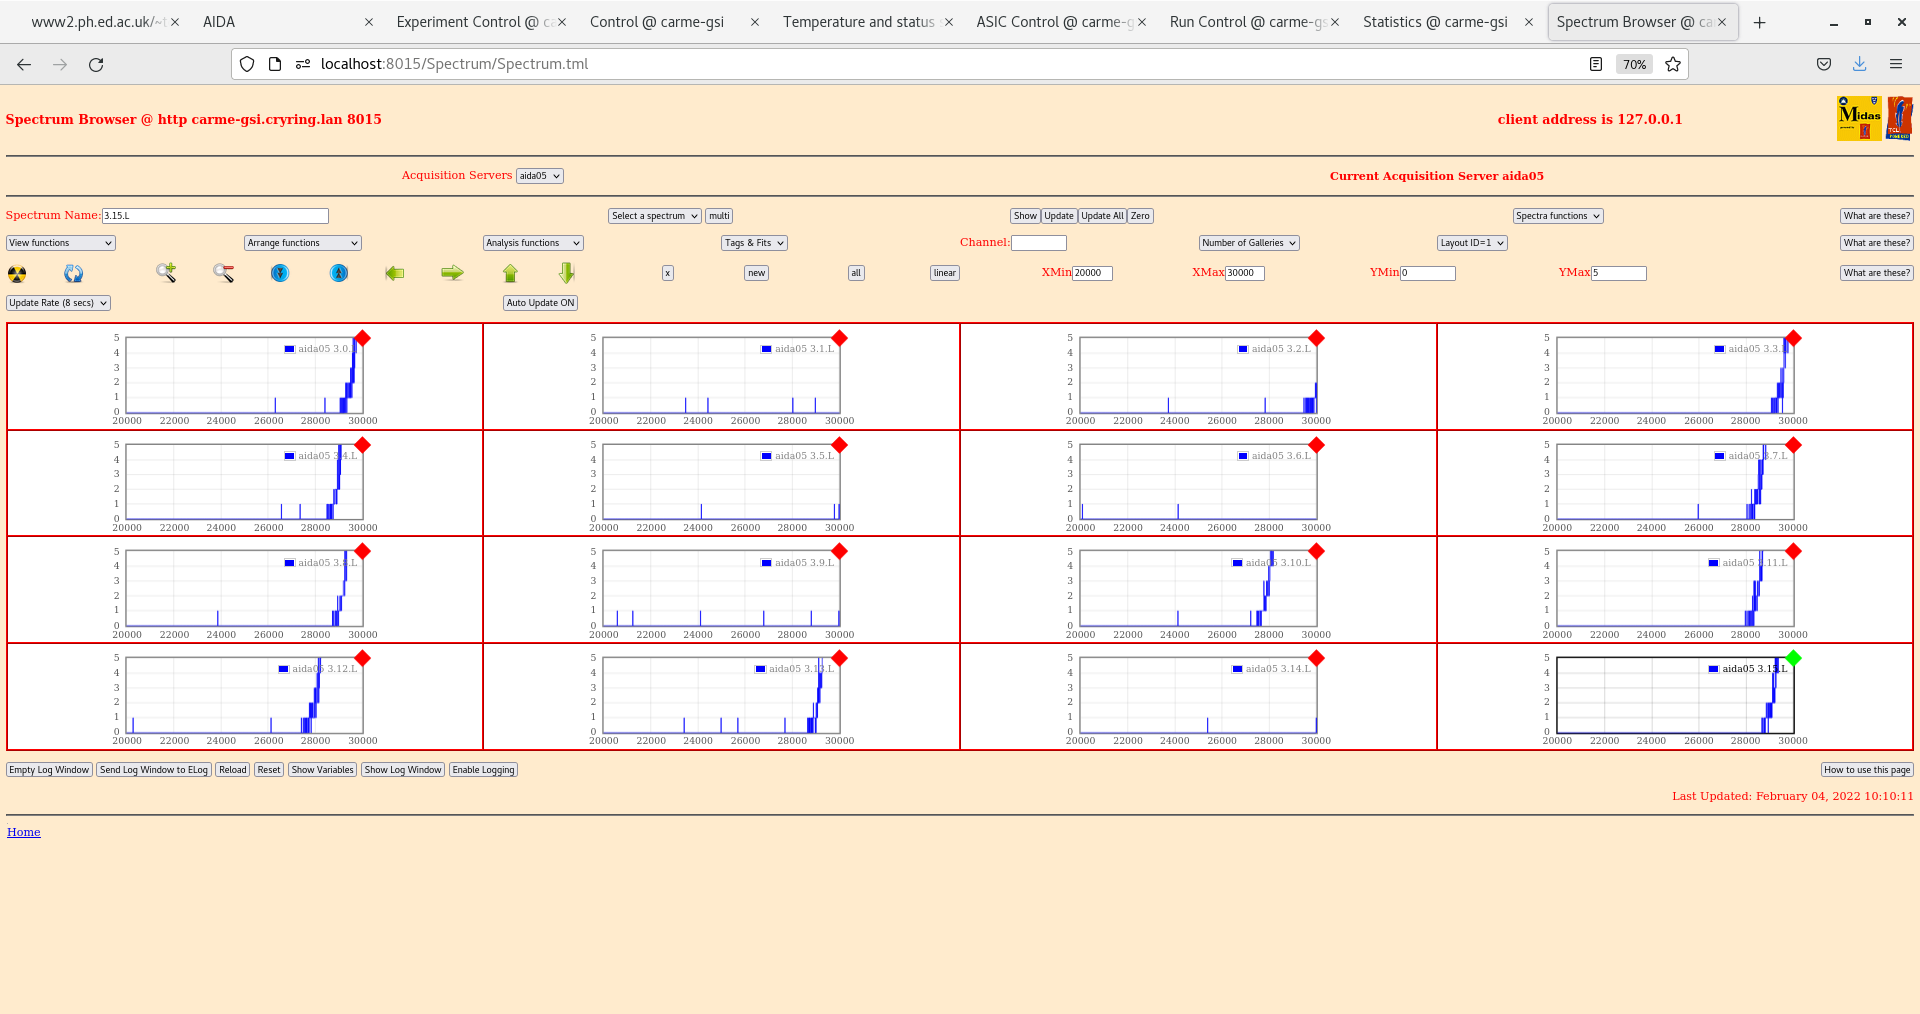Image resolution: width=1920 pixels, height=1014 pixels.
Task: Expand the View functions dropdown
Action: (61, 243)
